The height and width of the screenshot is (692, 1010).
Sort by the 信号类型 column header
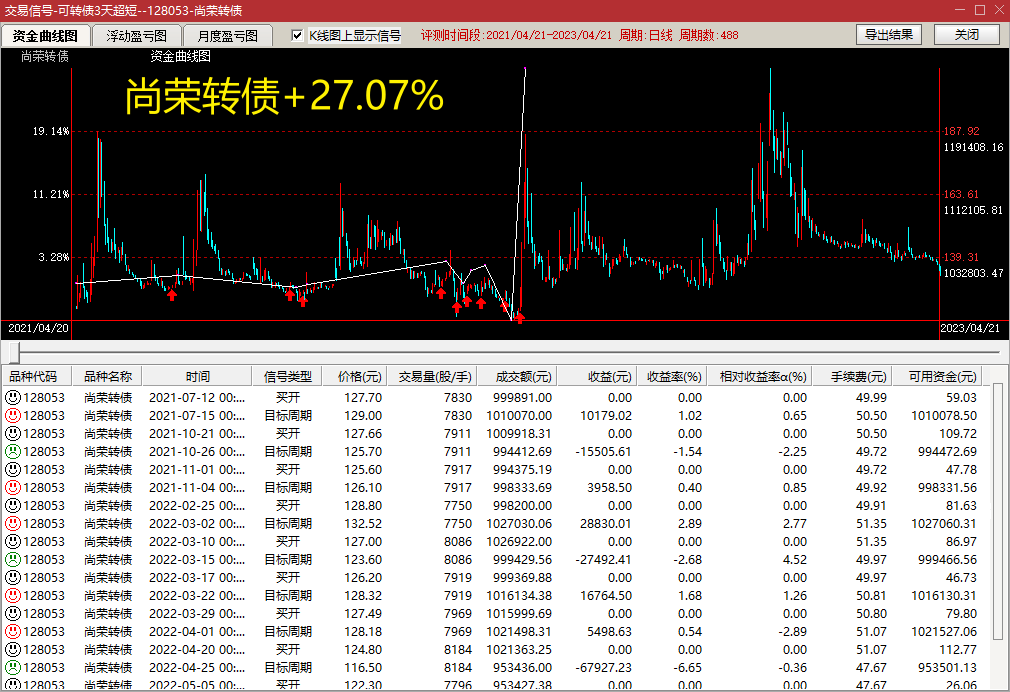[x=287, y=377]
